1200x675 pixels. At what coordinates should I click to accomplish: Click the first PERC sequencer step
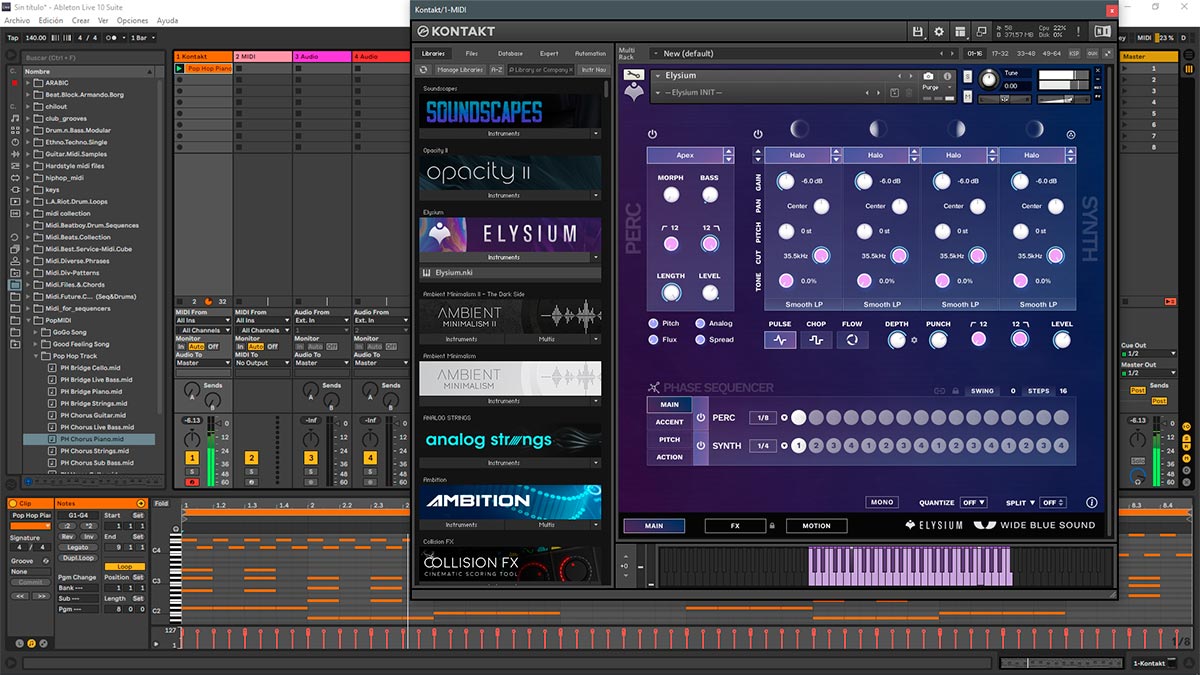[x=798, y=418]
